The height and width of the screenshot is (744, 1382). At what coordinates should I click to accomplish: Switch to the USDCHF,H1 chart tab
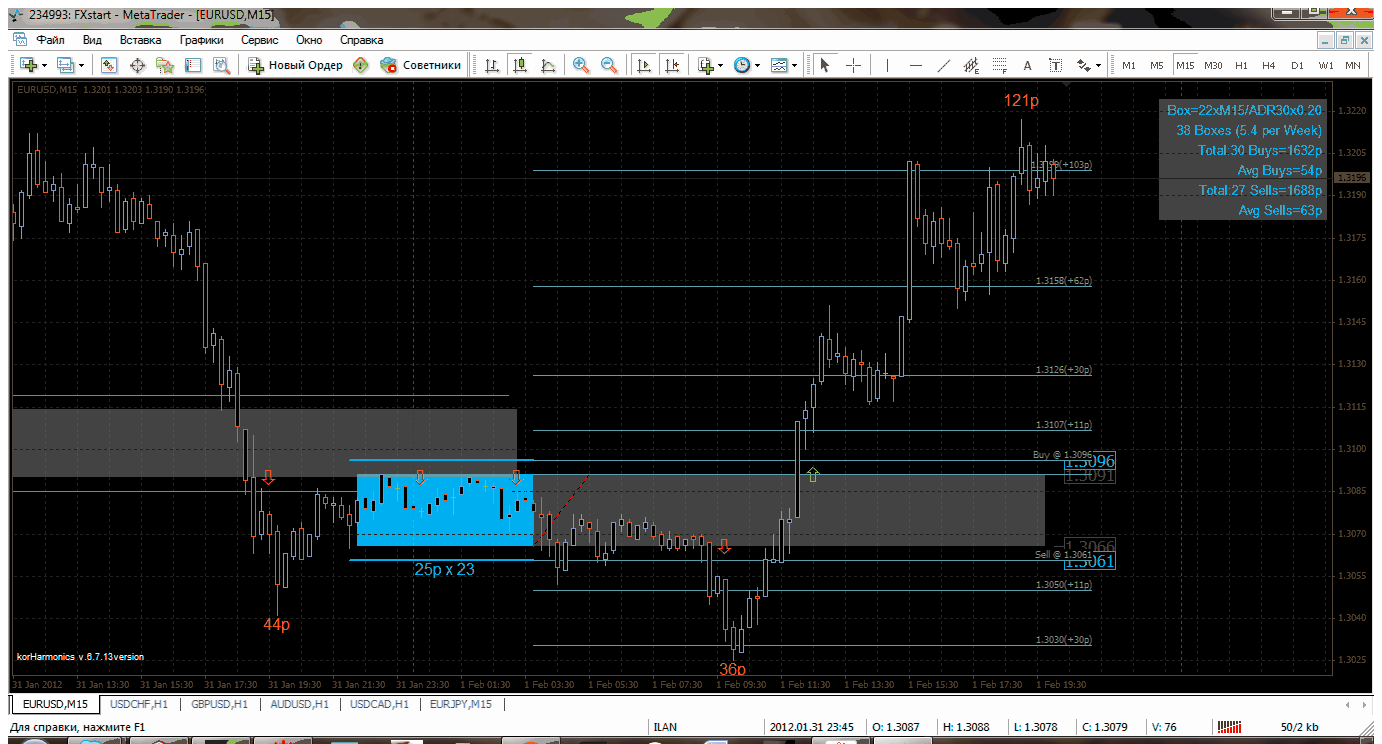pyautogui.click(x=137, y=704)
